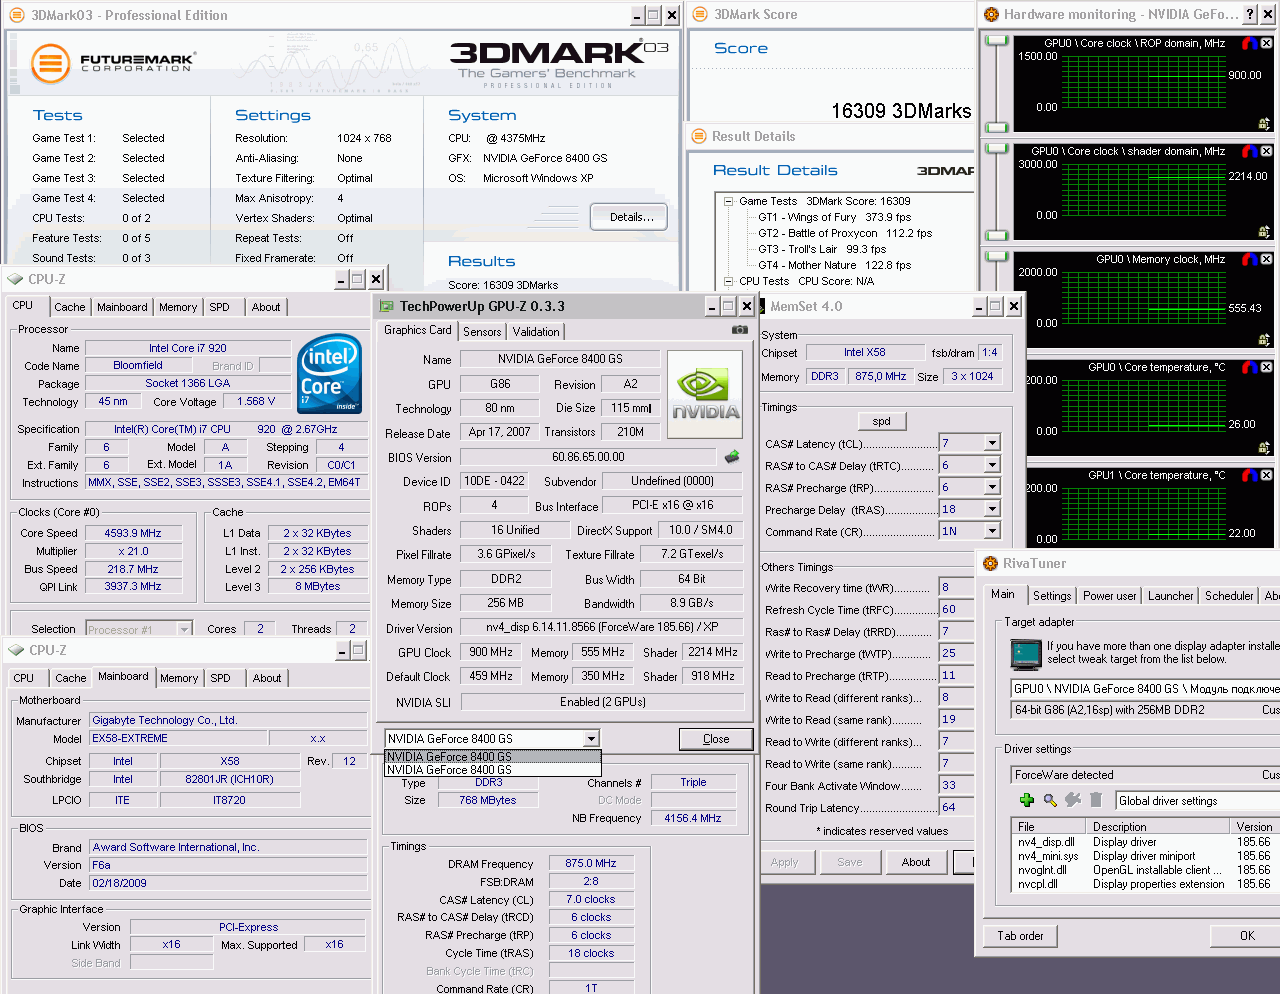Close the ROP domain clock graph

tap(1266, 43)
